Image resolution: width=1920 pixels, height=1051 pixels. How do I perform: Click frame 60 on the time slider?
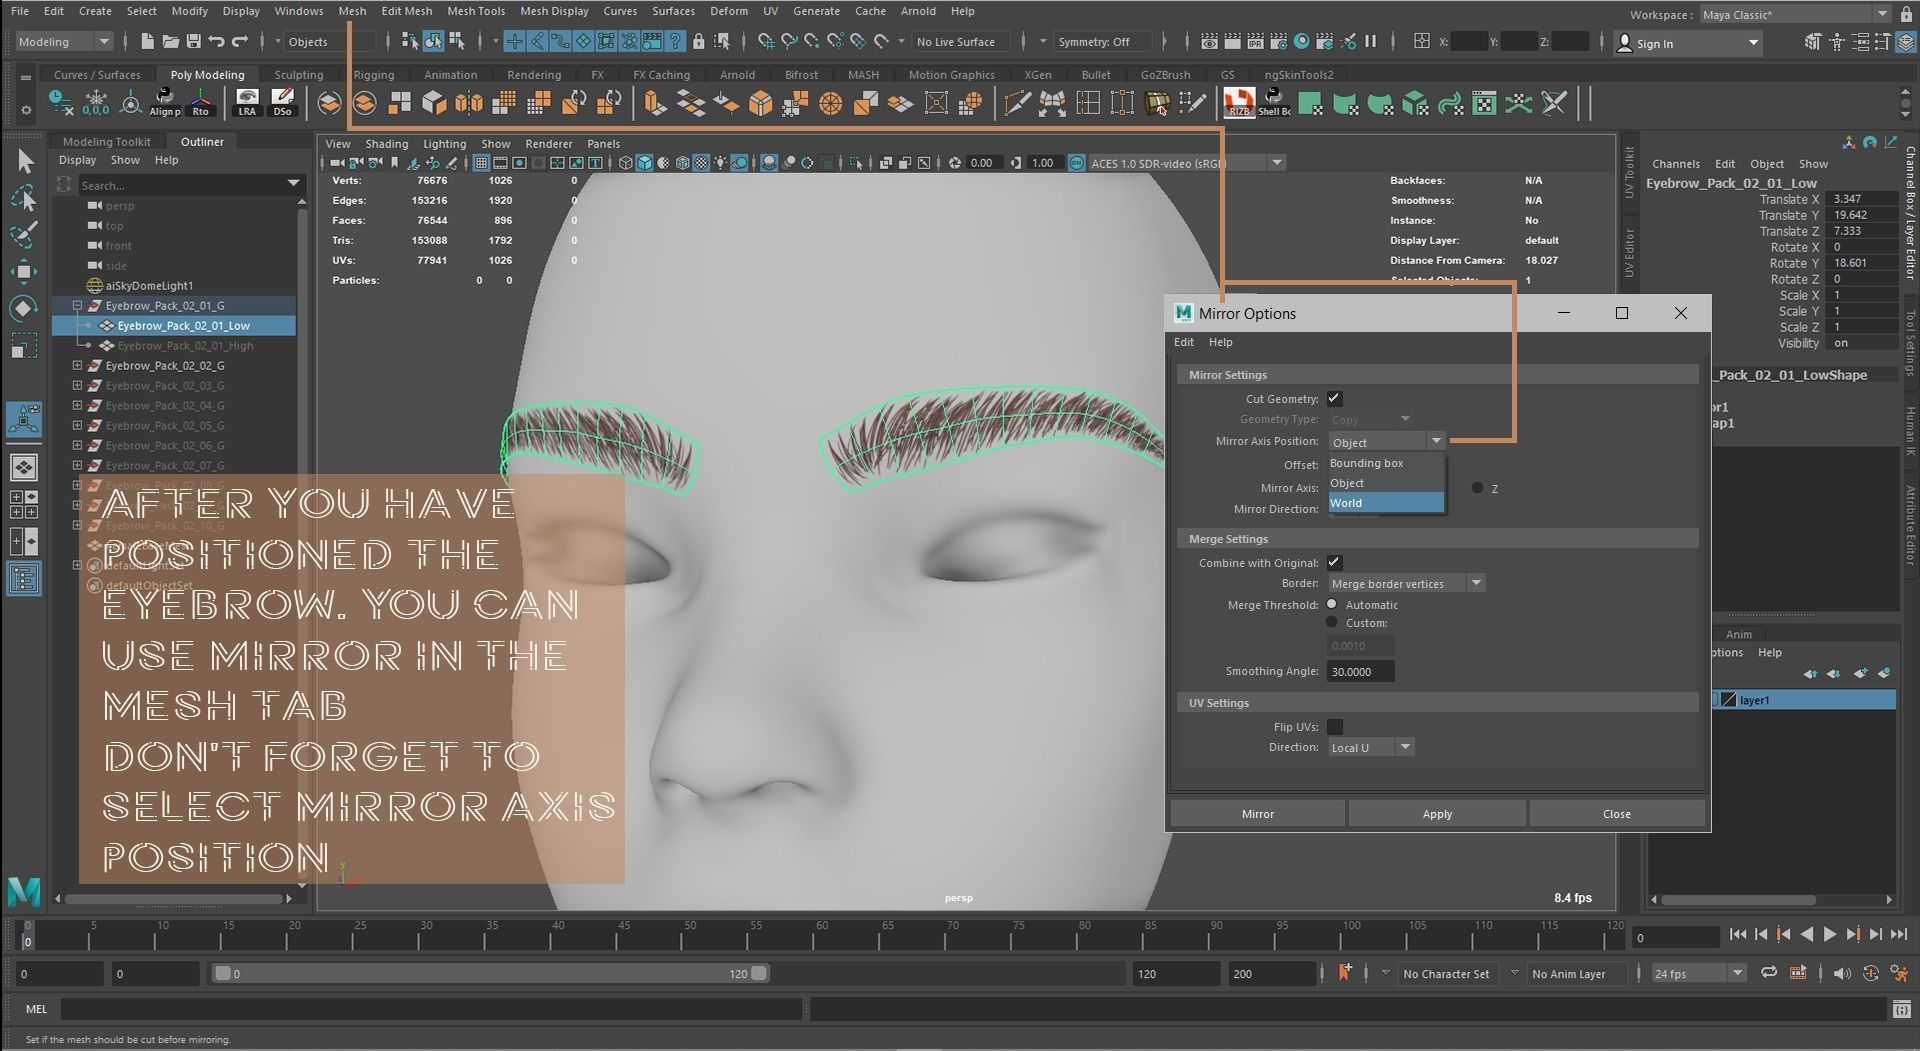[x=822, y=935]
